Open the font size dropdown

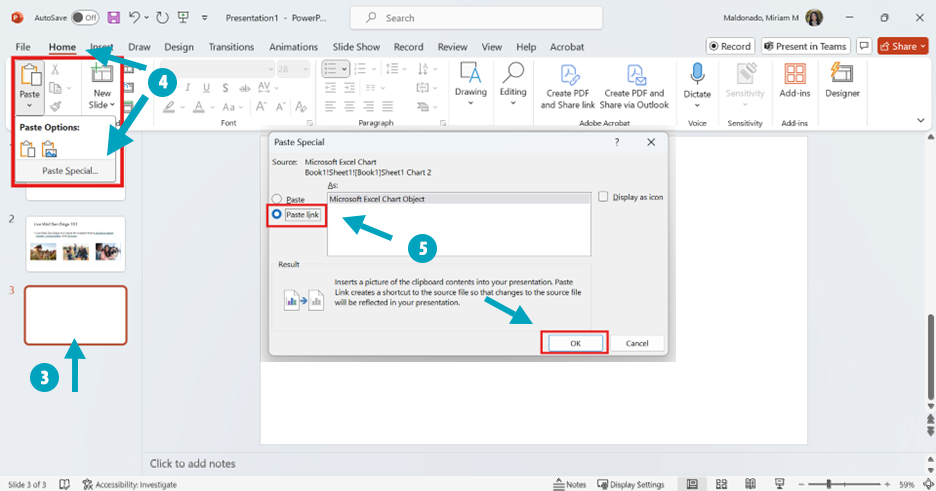[306, 69]
